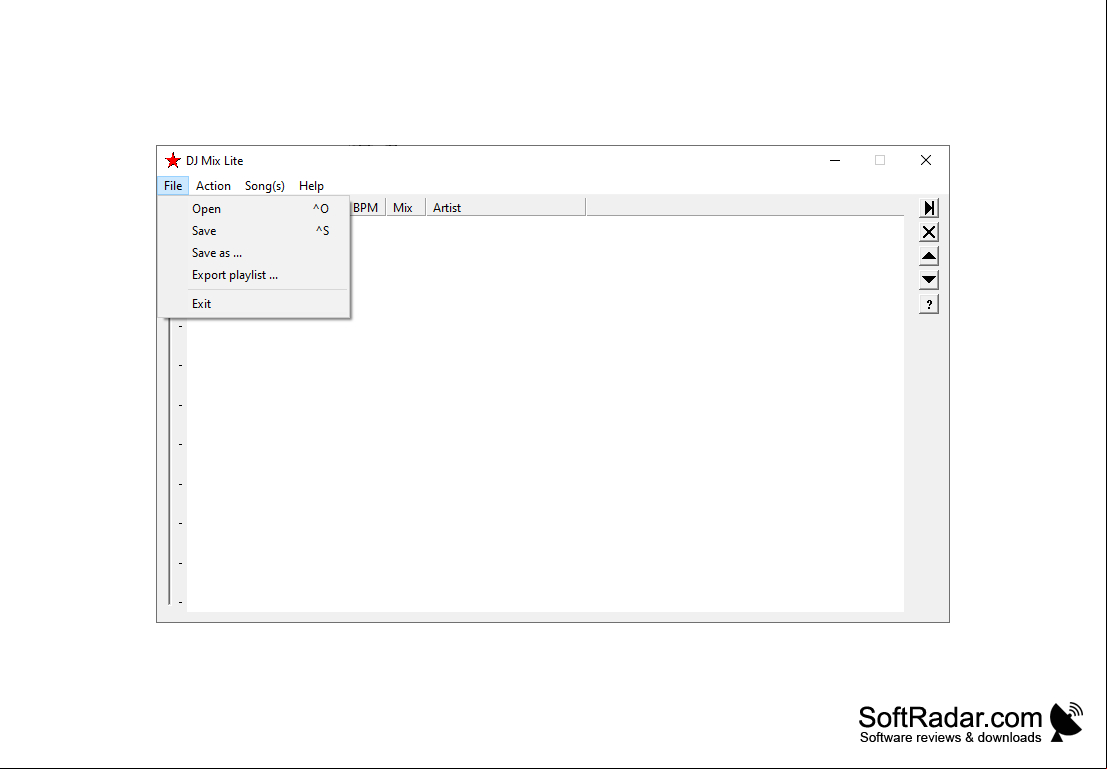Open the Action menu

click(x=213, y=186)
